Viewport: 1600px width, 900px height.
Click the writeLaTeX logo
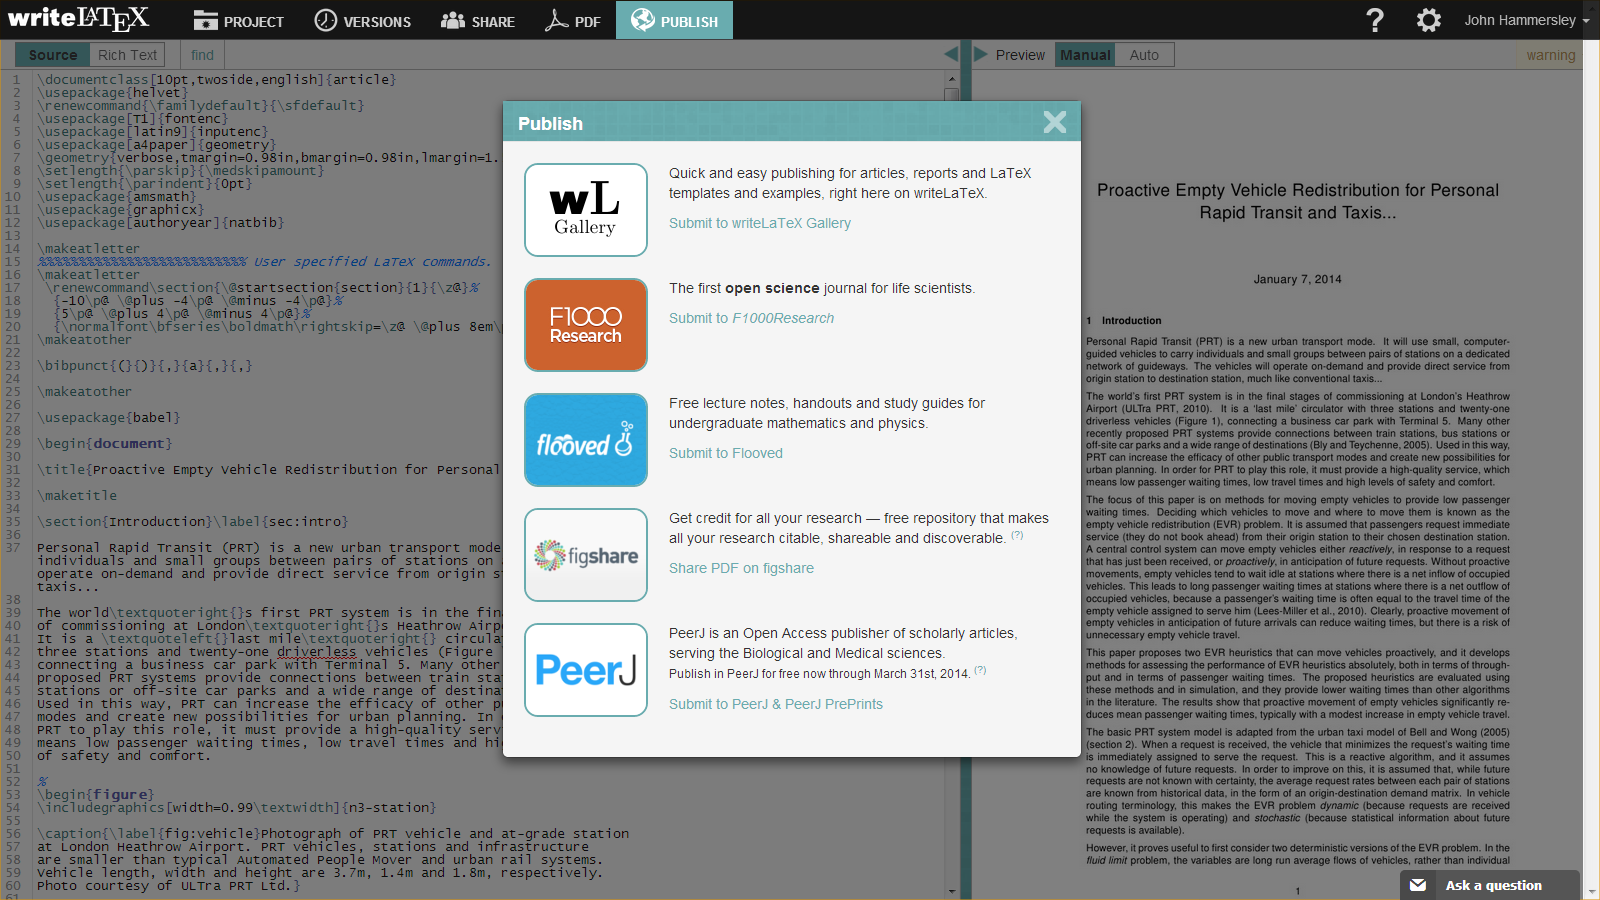click(x=78, y=19)
